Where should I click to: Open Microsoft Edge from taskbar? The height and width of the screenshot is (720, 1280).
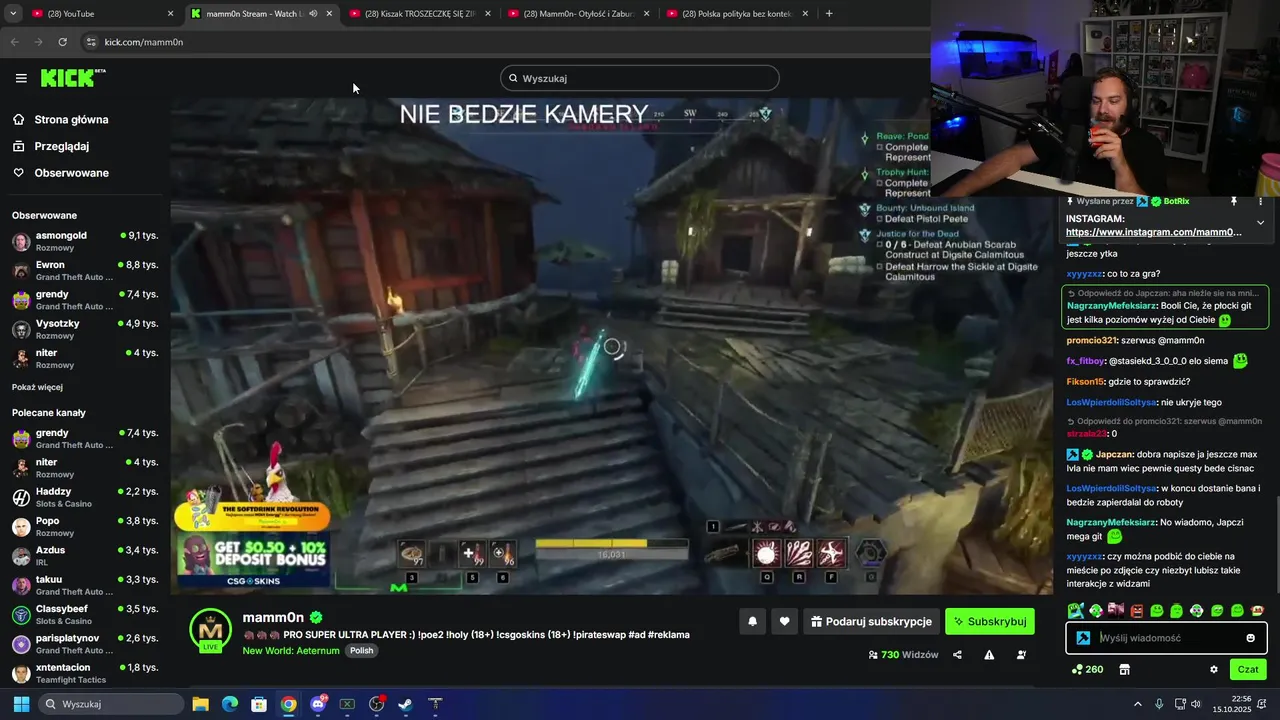click(x=229, y=704)
